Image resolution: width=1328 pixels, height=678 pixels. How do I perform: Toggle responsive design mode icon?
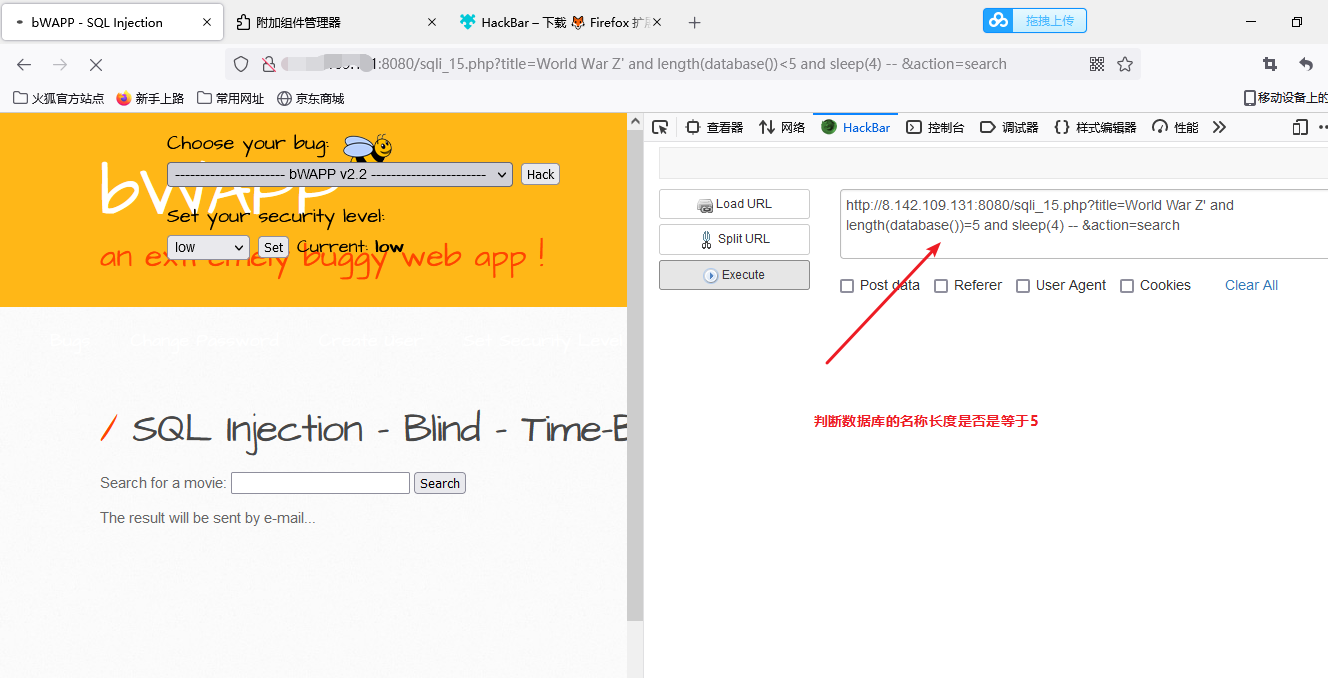tap(1300, 127)
